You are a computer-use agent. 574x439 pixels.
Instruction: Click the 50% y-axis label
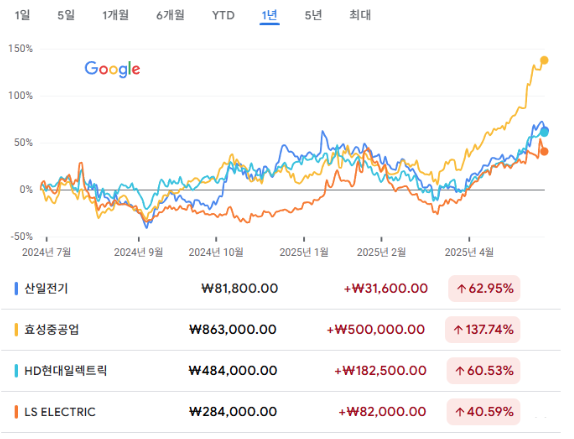pos(23,142)
